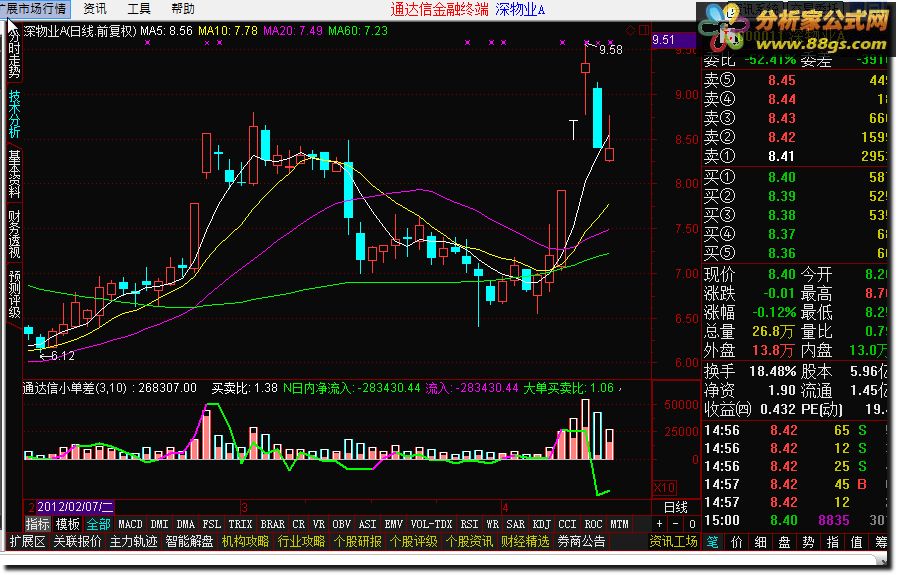
Task: Open the 帮助 menu
Action: pyautogui.click(x=183, y=9)
